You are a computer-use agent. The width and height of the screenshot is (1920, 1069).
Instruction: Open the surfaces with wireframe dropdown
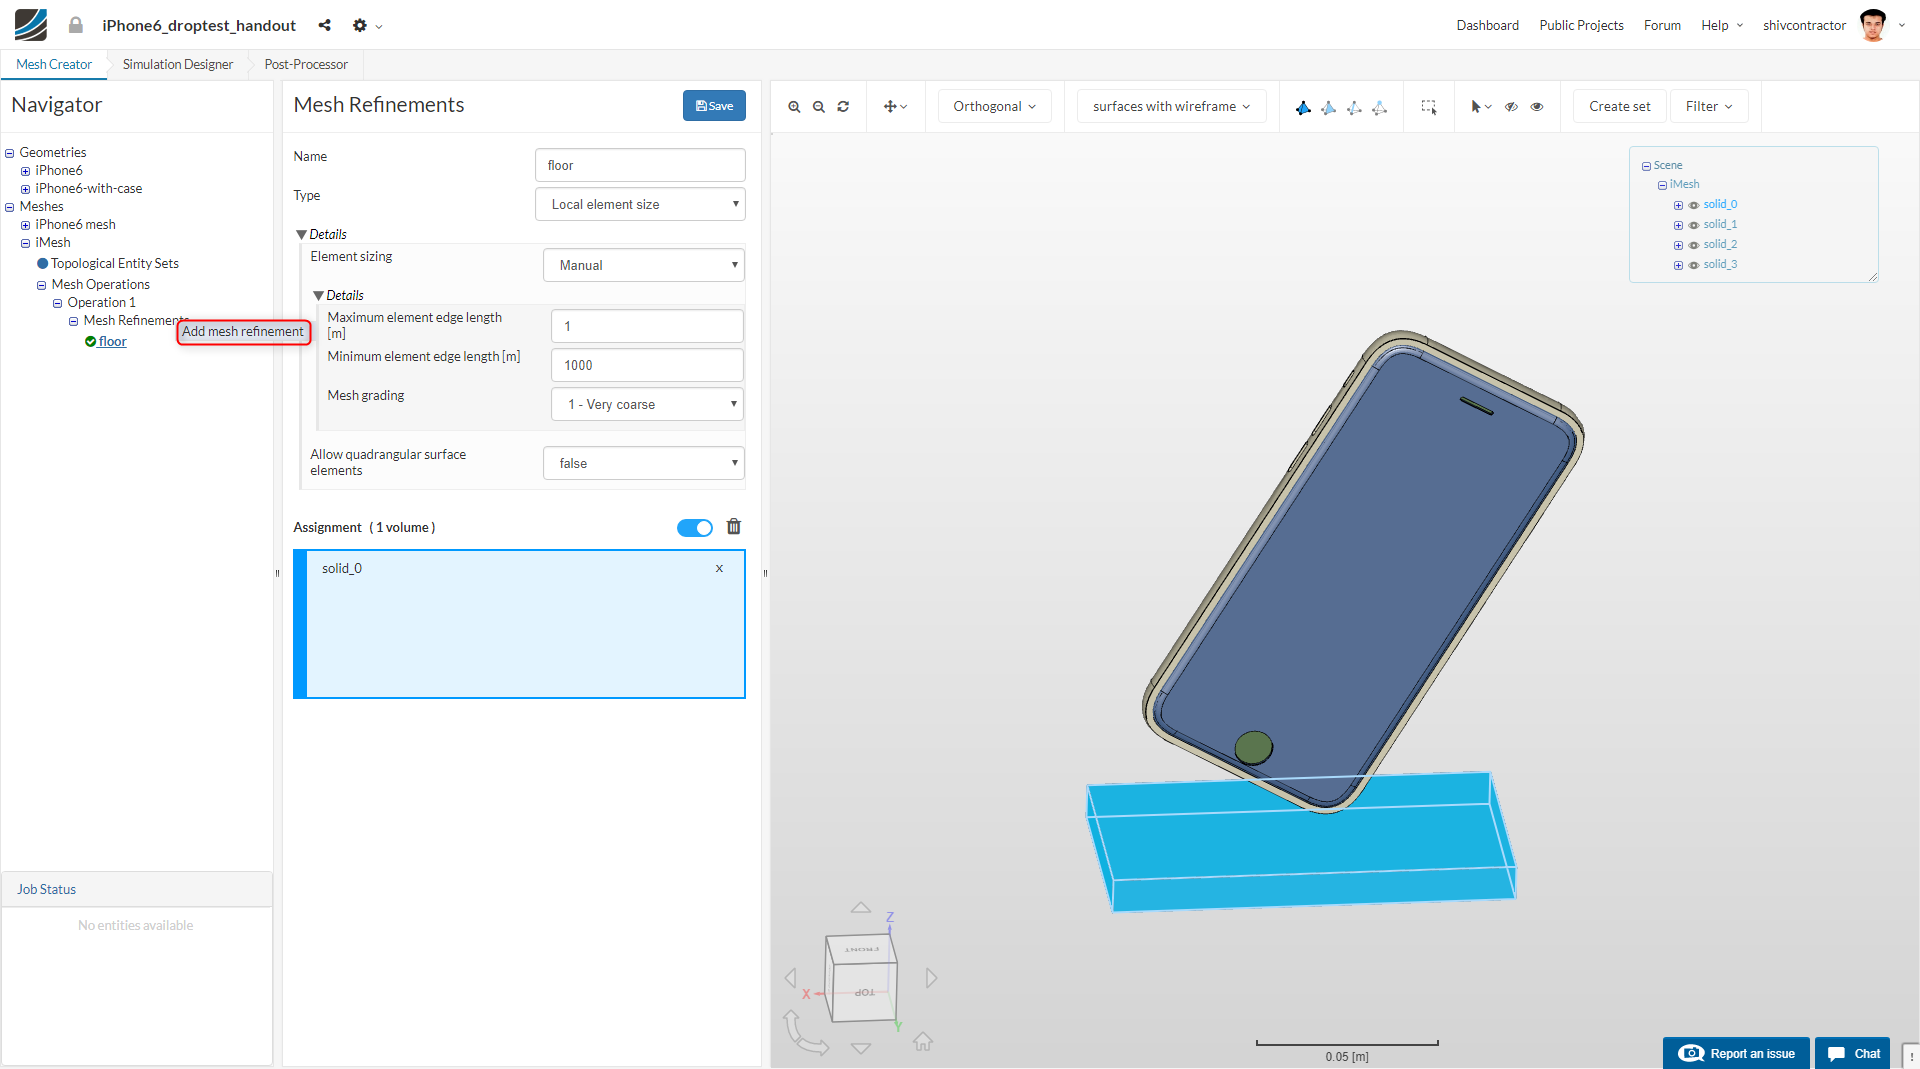tap(1171, 106)
